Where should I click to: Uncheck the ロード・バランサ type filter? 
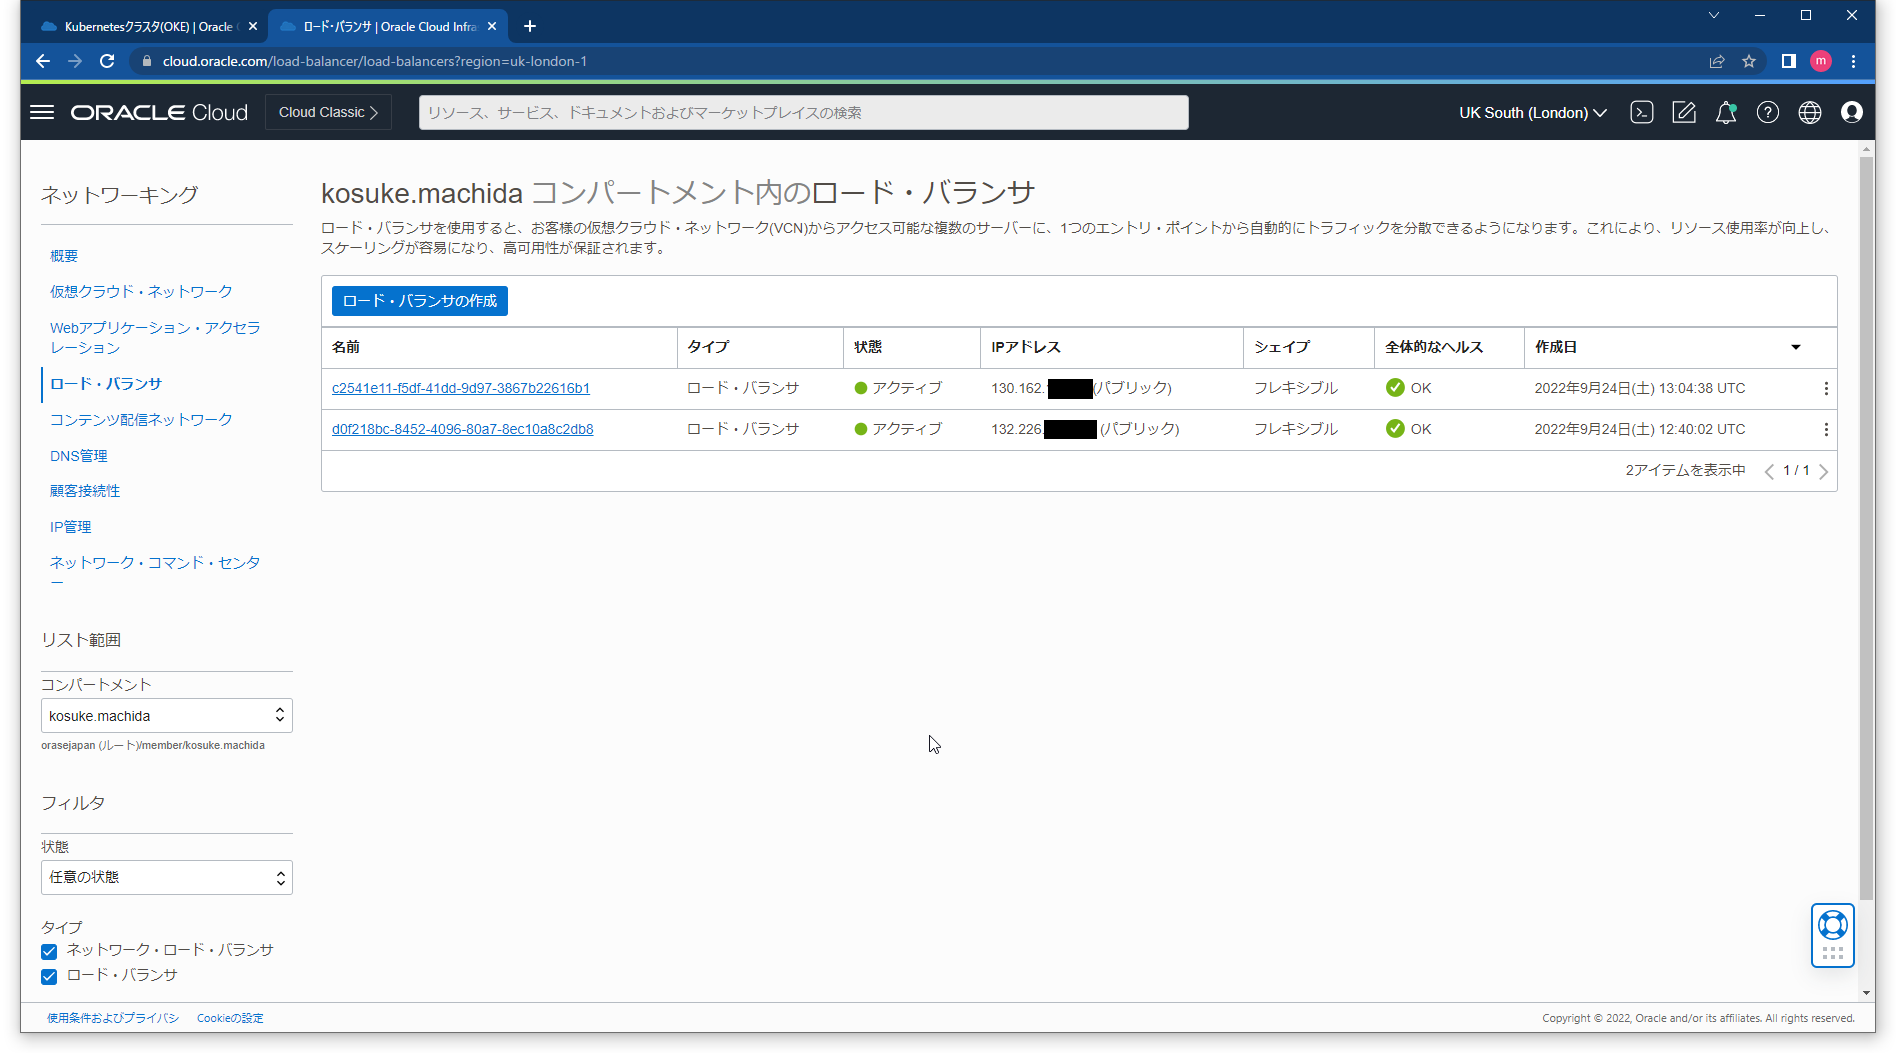pyautogui.click(x=48, y=976)
